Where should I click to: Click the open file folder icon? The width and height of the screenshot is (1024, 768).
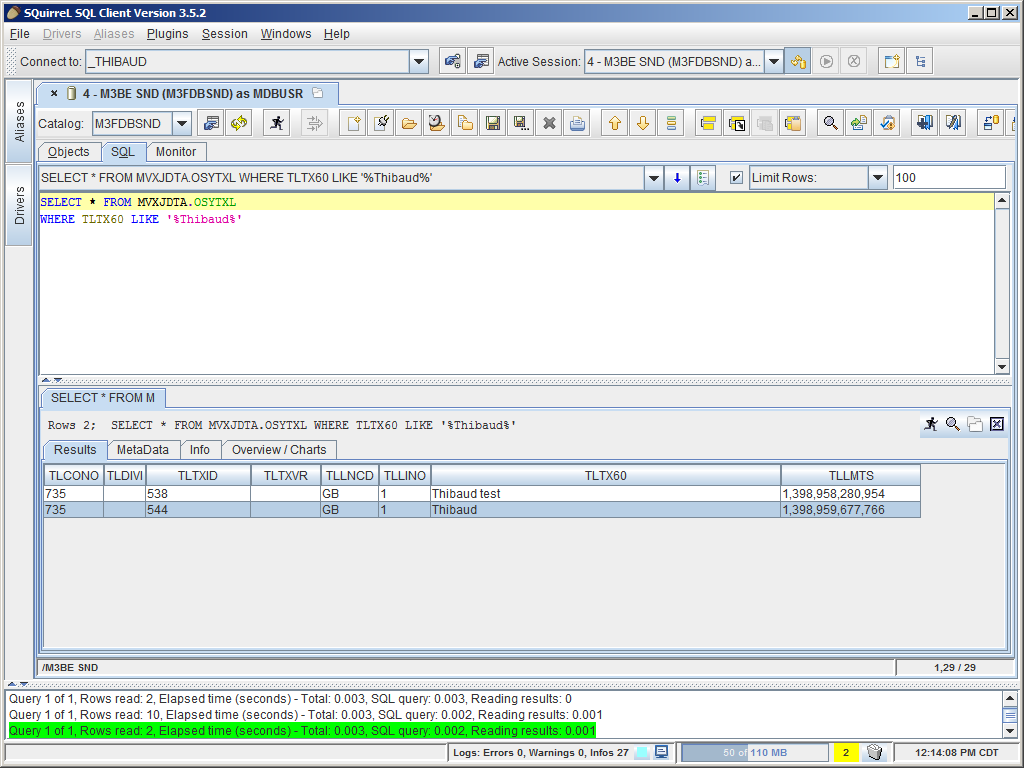[x=409, y=123]
